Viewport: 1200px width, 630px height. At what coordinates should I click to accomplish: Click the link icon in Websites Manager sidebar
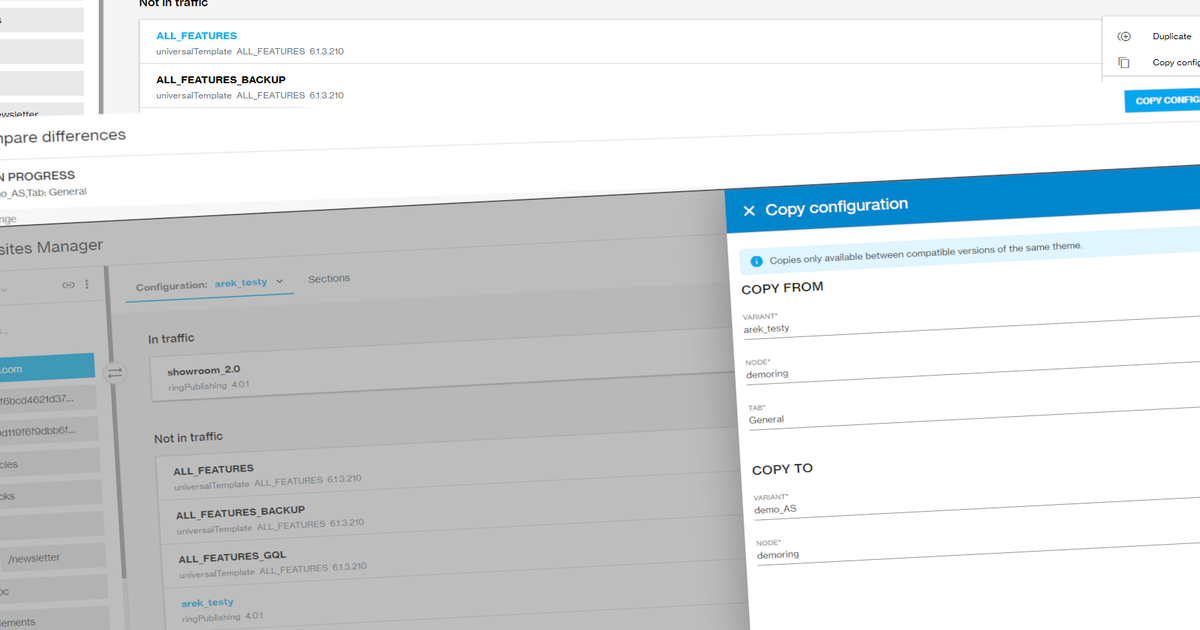[x=68, y=285]
